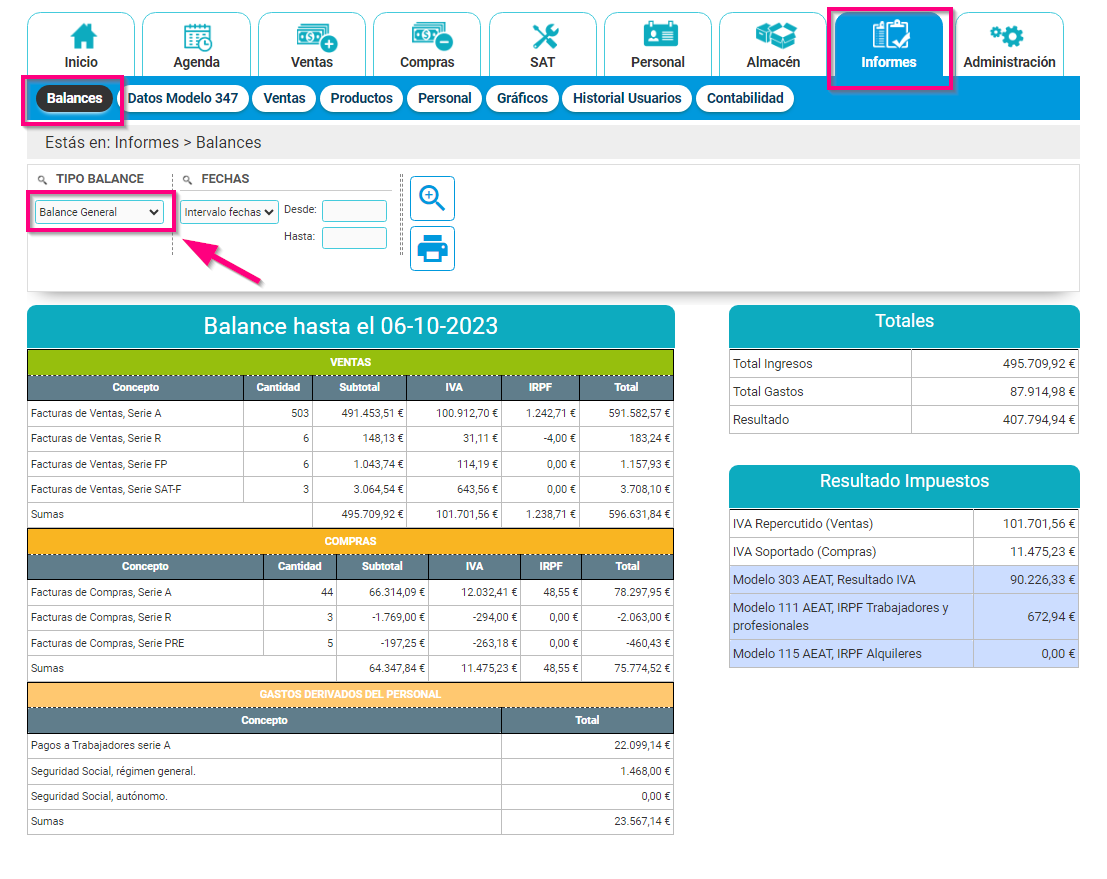Open the Historial Usuarios tab

[x=627, y=98]
